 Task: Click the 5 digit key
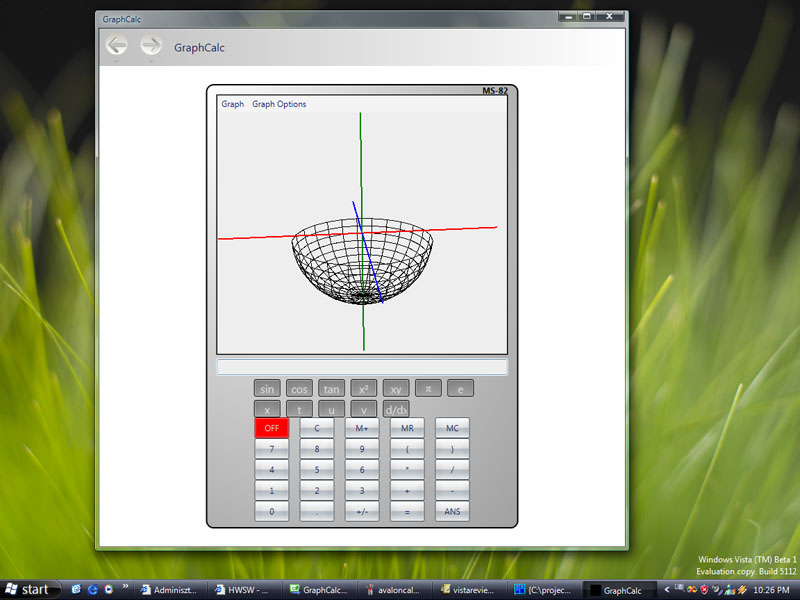[317, 470]
